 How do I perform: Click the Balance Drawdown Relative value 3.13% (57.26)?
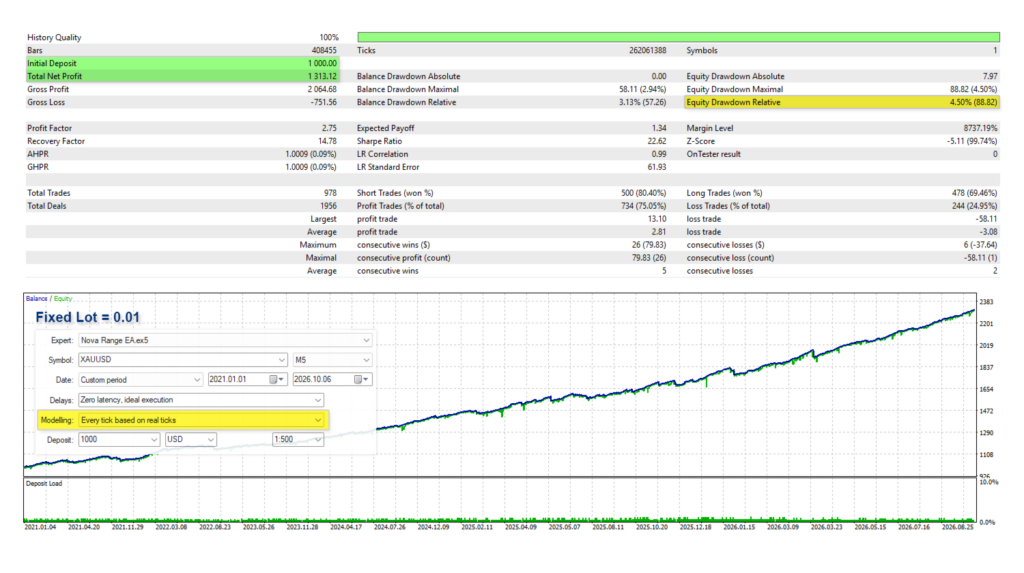pos(643,103)
